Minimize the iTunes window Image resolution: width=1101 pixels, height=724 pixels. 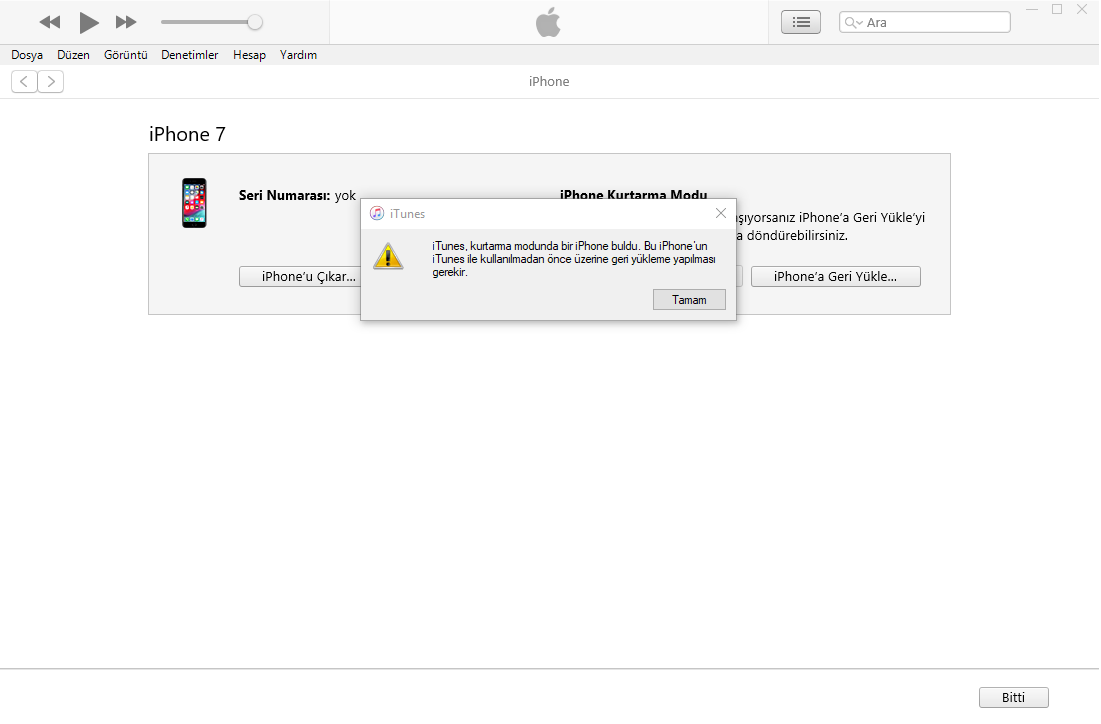1031,10
